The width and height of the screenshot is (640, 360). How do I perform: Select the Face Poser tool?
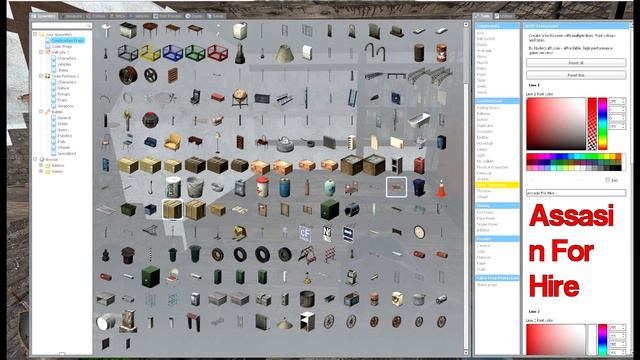pyautogui.click(x=486, y=218)
